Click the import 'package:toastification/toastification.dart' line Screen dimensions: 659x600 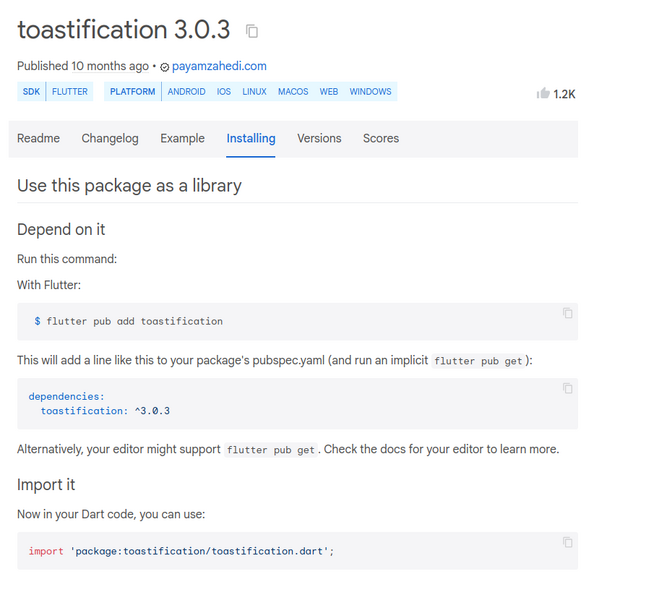tap(181, 551)
